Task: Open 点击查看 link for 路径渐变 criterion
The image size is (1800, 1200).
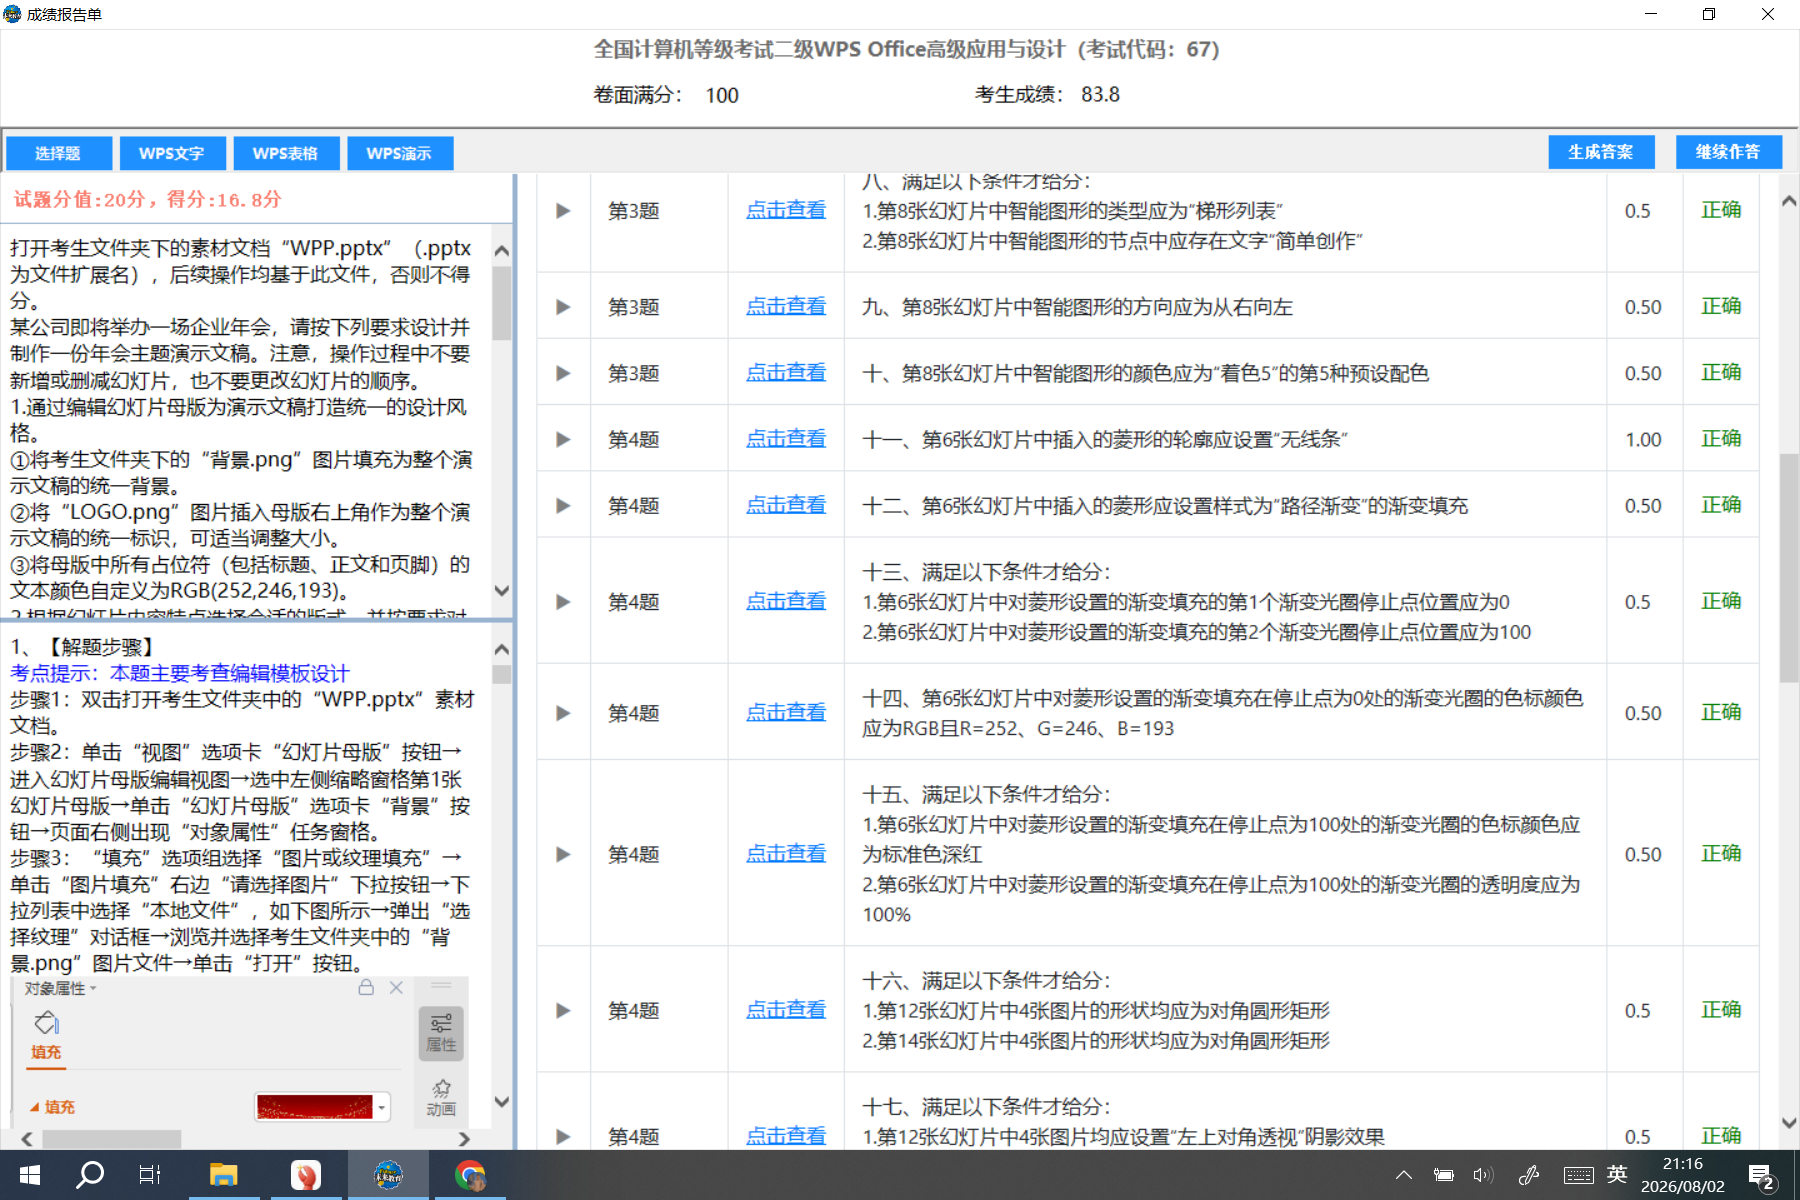Action: (x=786, y=505)
